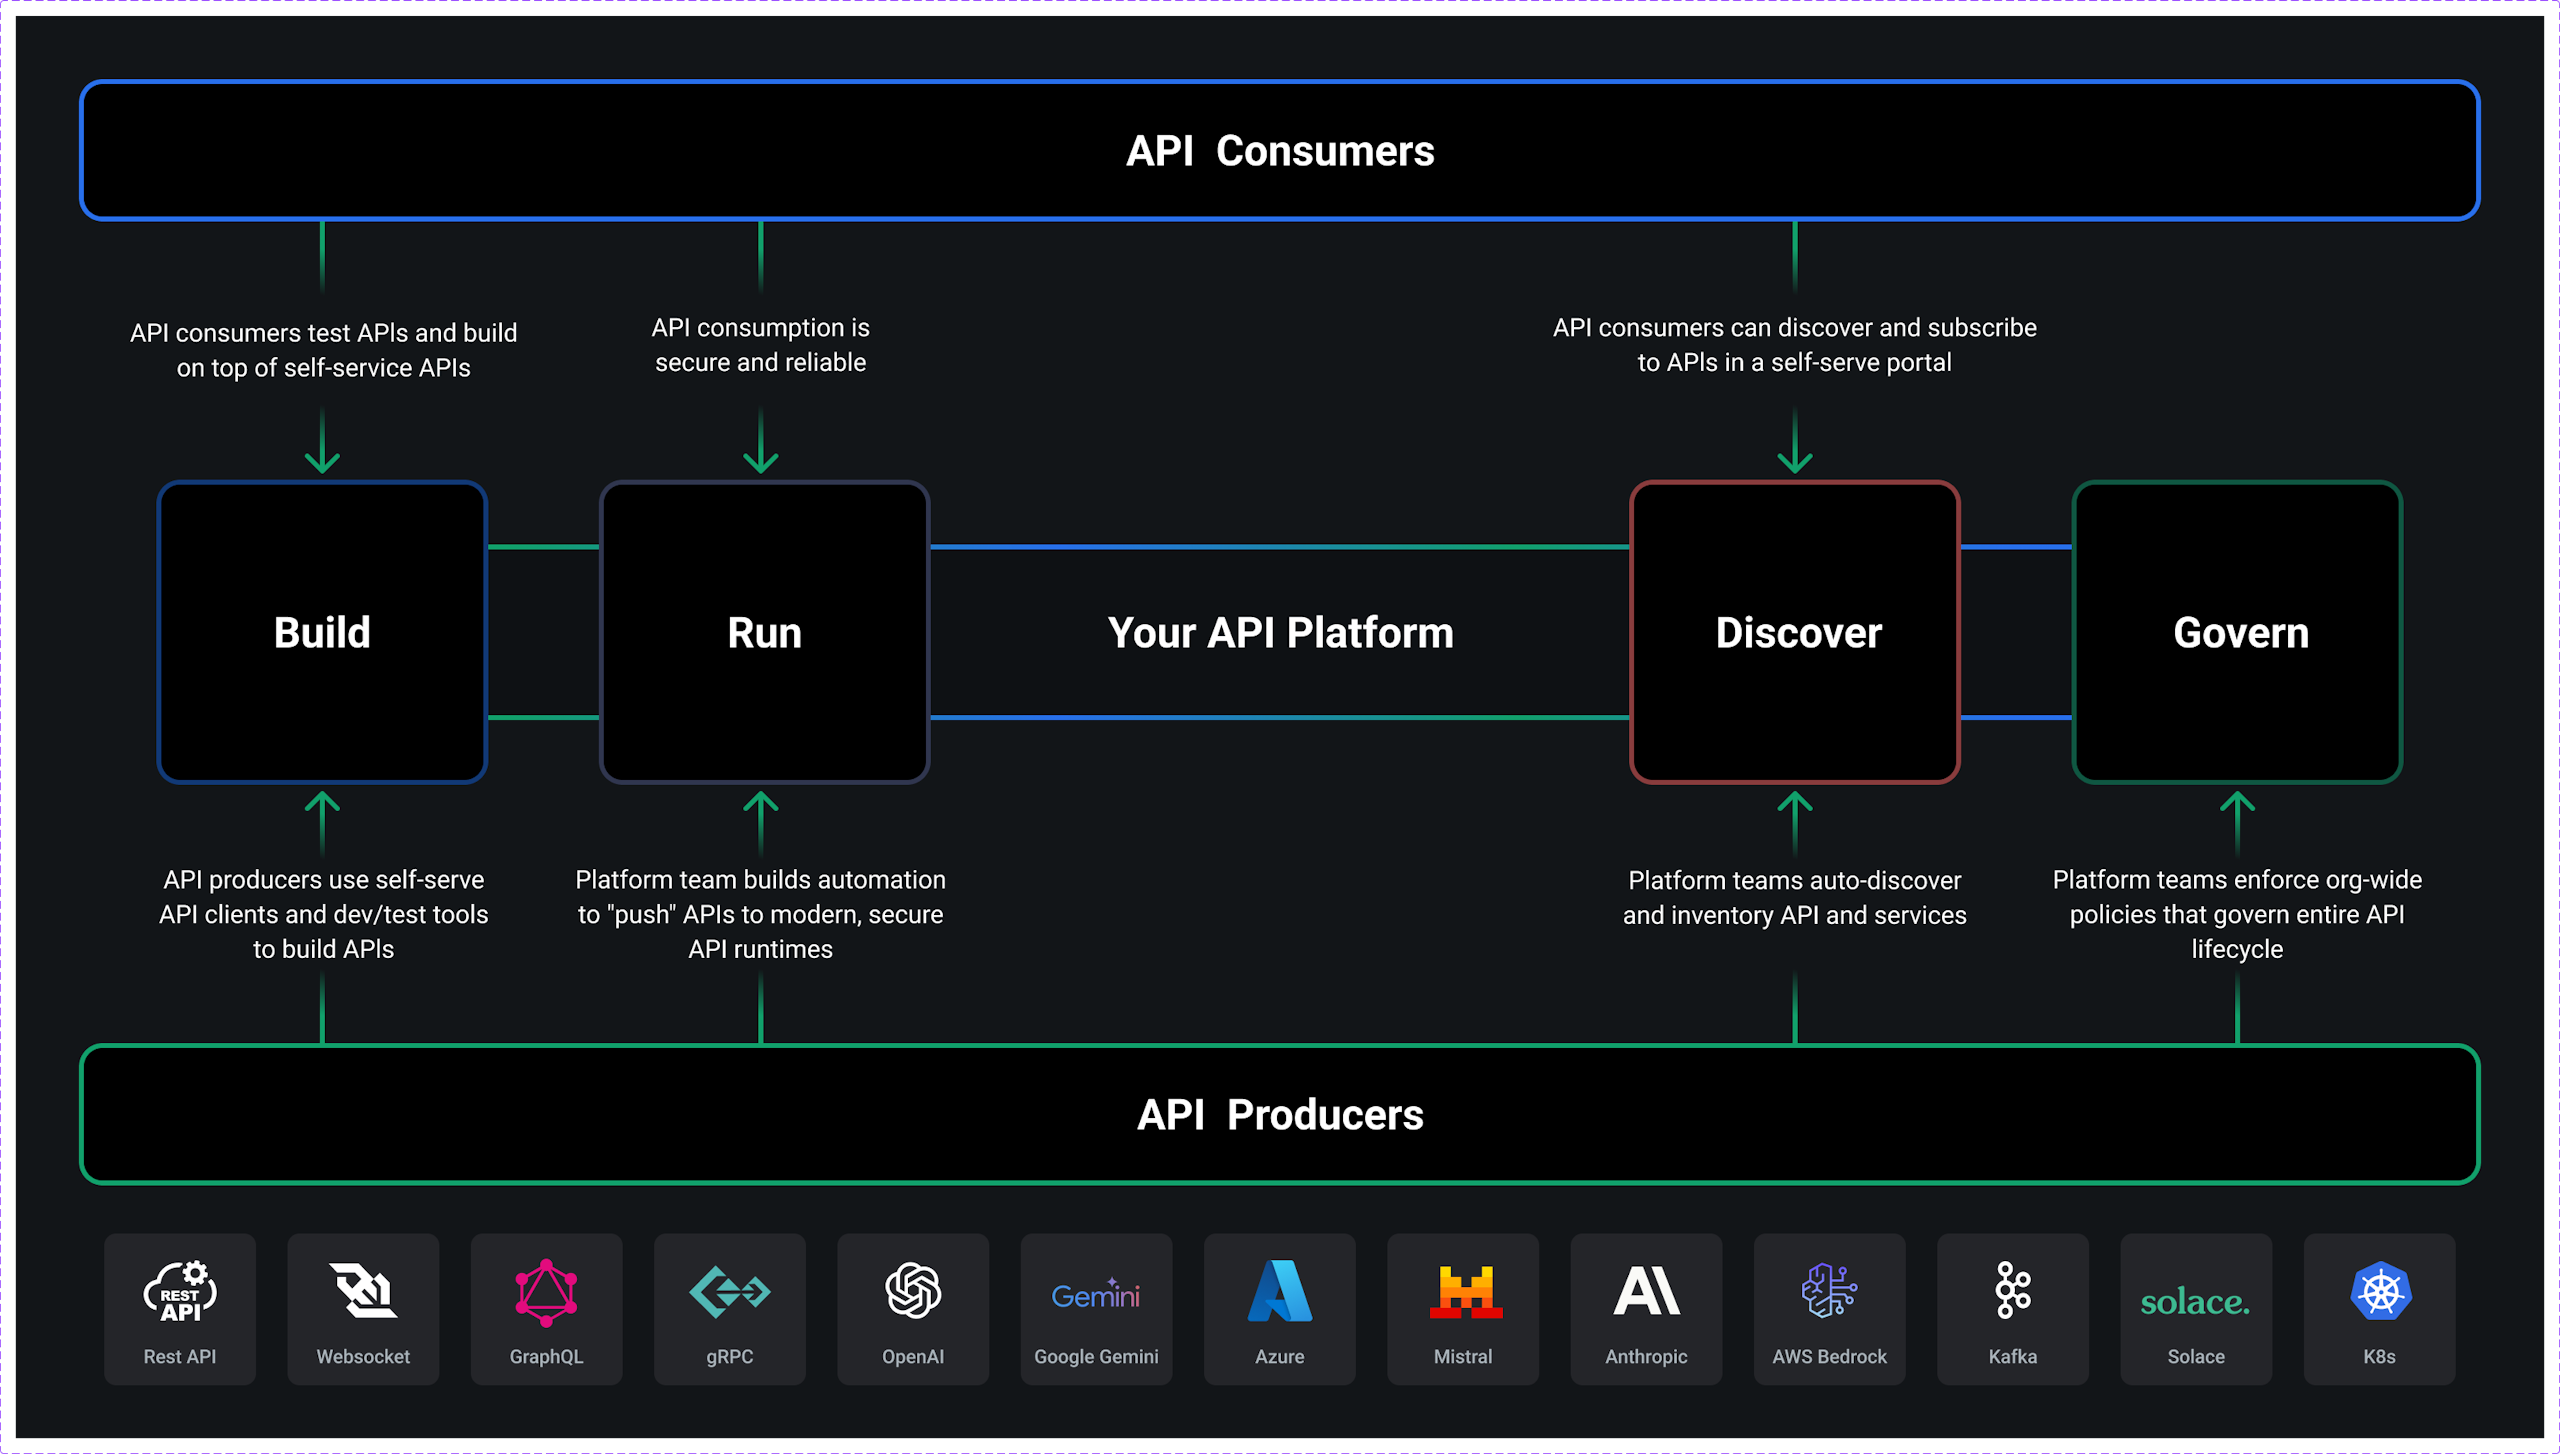
Task: Click the Your API Platform label
Action: [1280, 632]
